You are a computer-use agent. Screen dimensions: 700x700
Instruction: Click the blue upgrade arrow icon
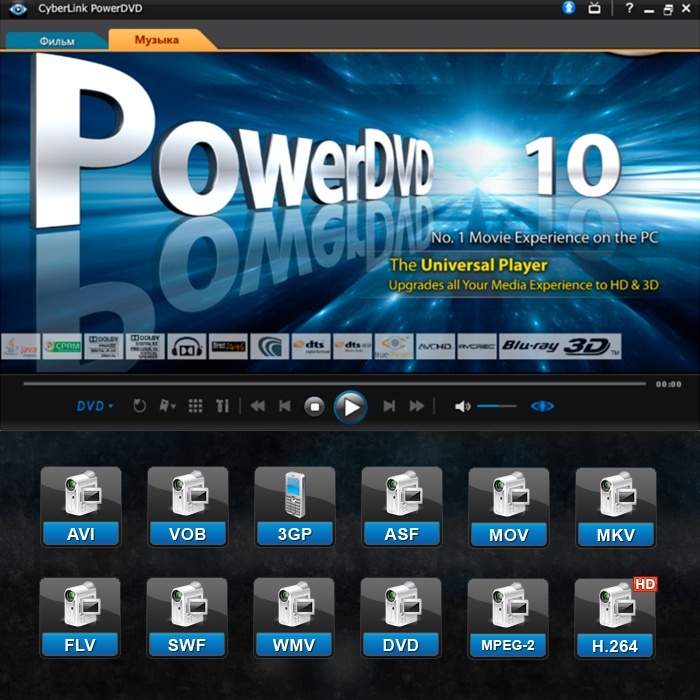[568, 8]
